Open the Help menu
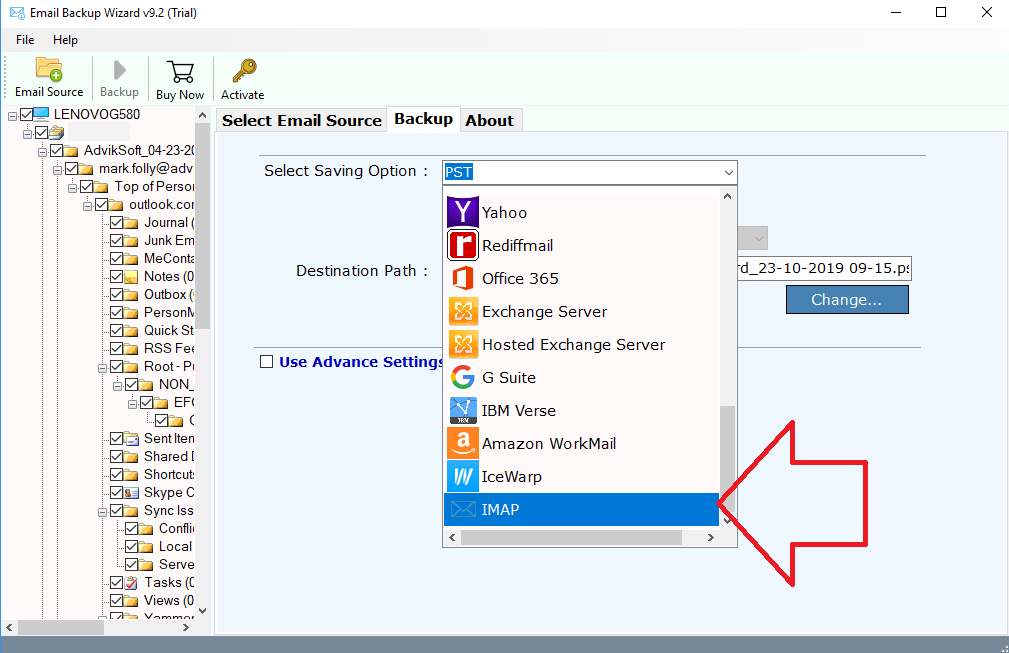Viewport: 1009px width, 653px height. click(65, 40)
